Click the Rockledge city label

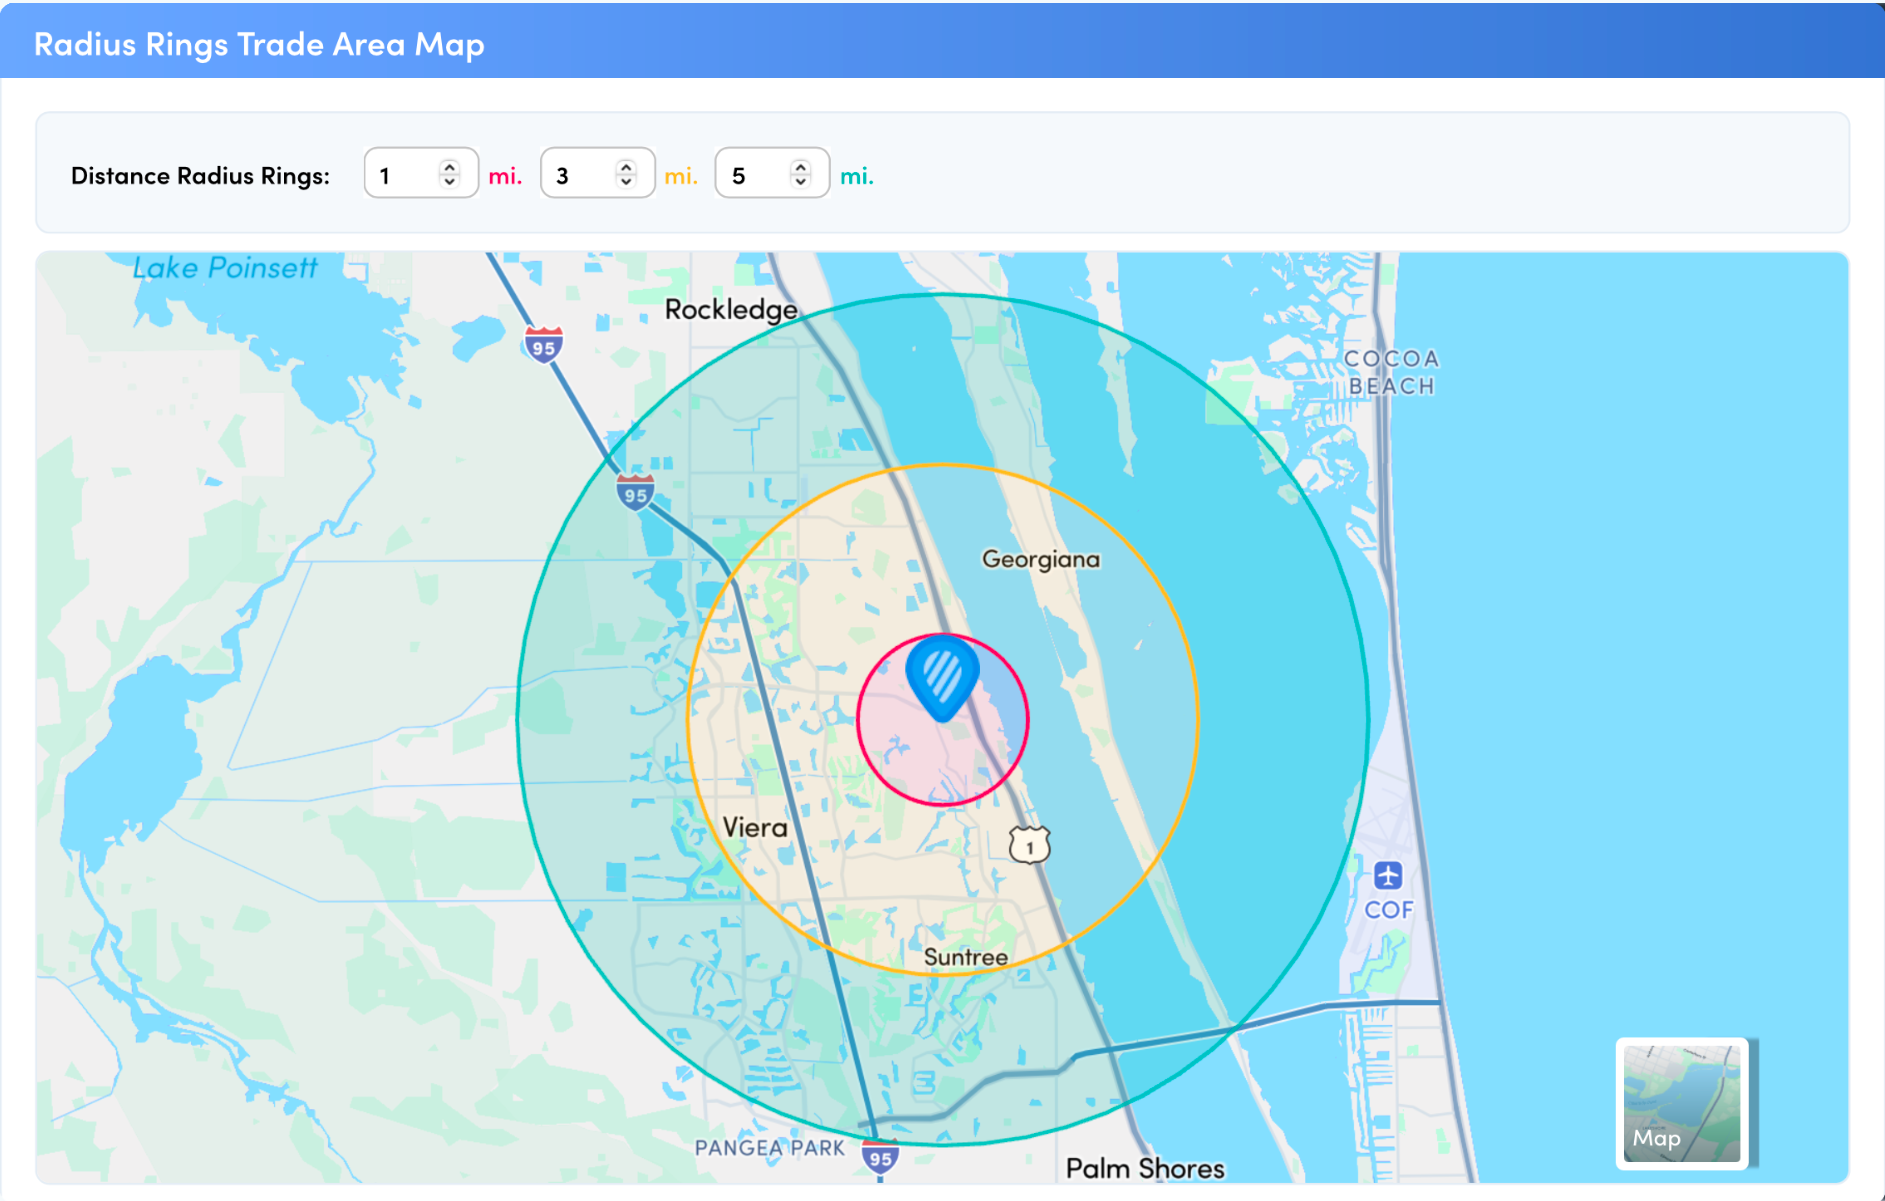coord(731,310)
